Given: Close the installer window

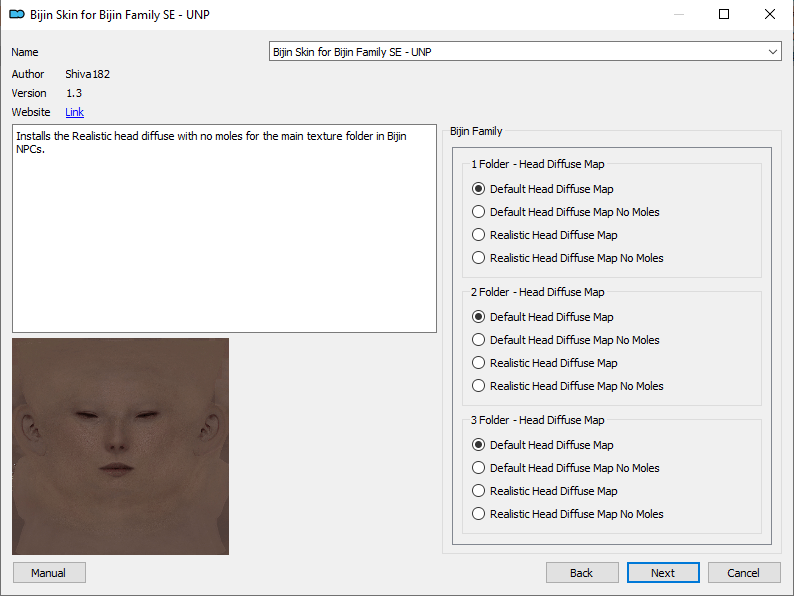Looking at the screenshot, I should pos(770,14).
